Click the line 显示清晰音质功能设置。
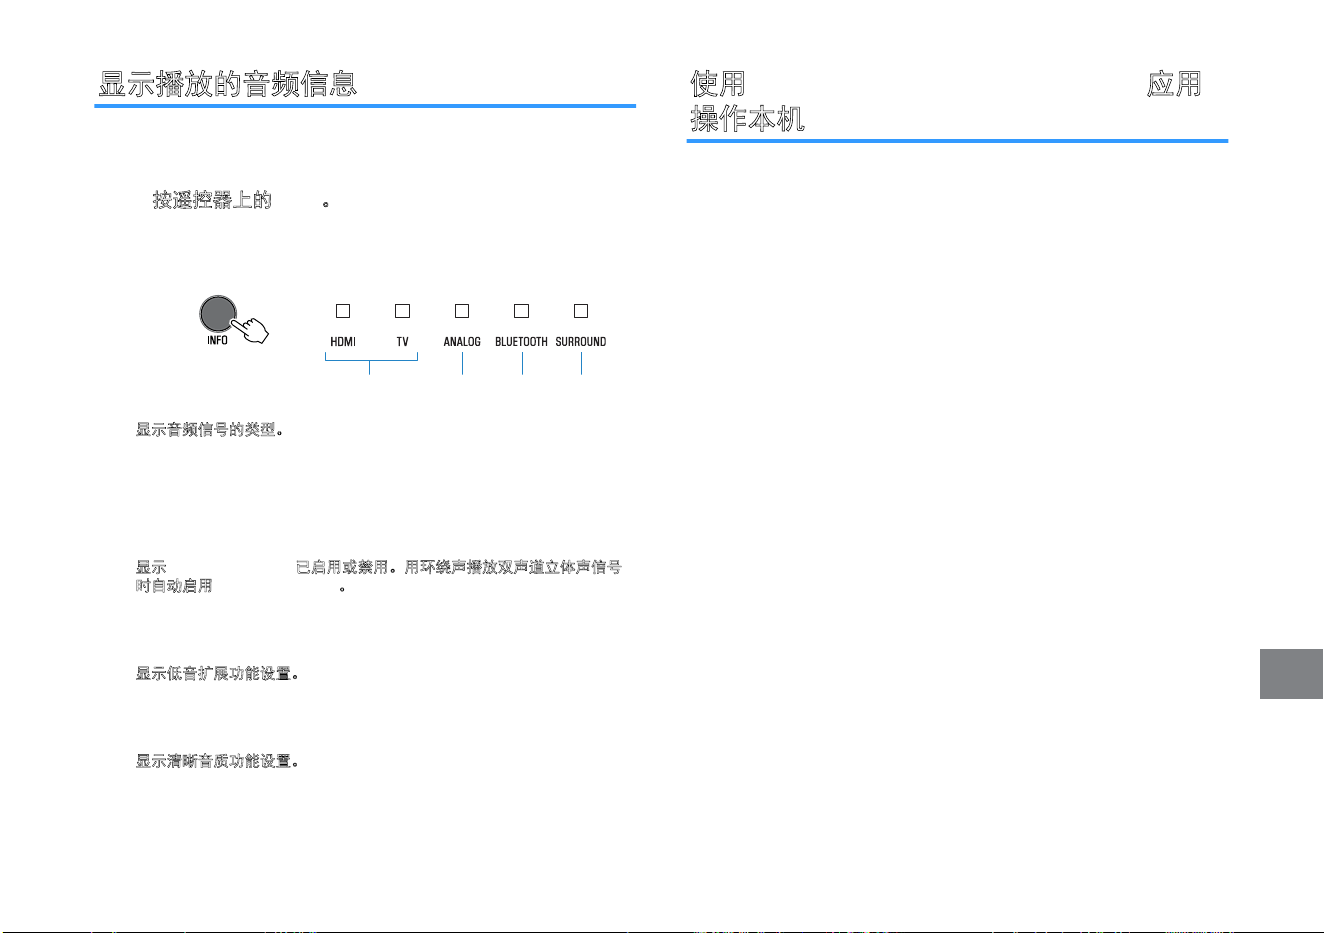This screenshot has width=1324, height=933. 218,762
